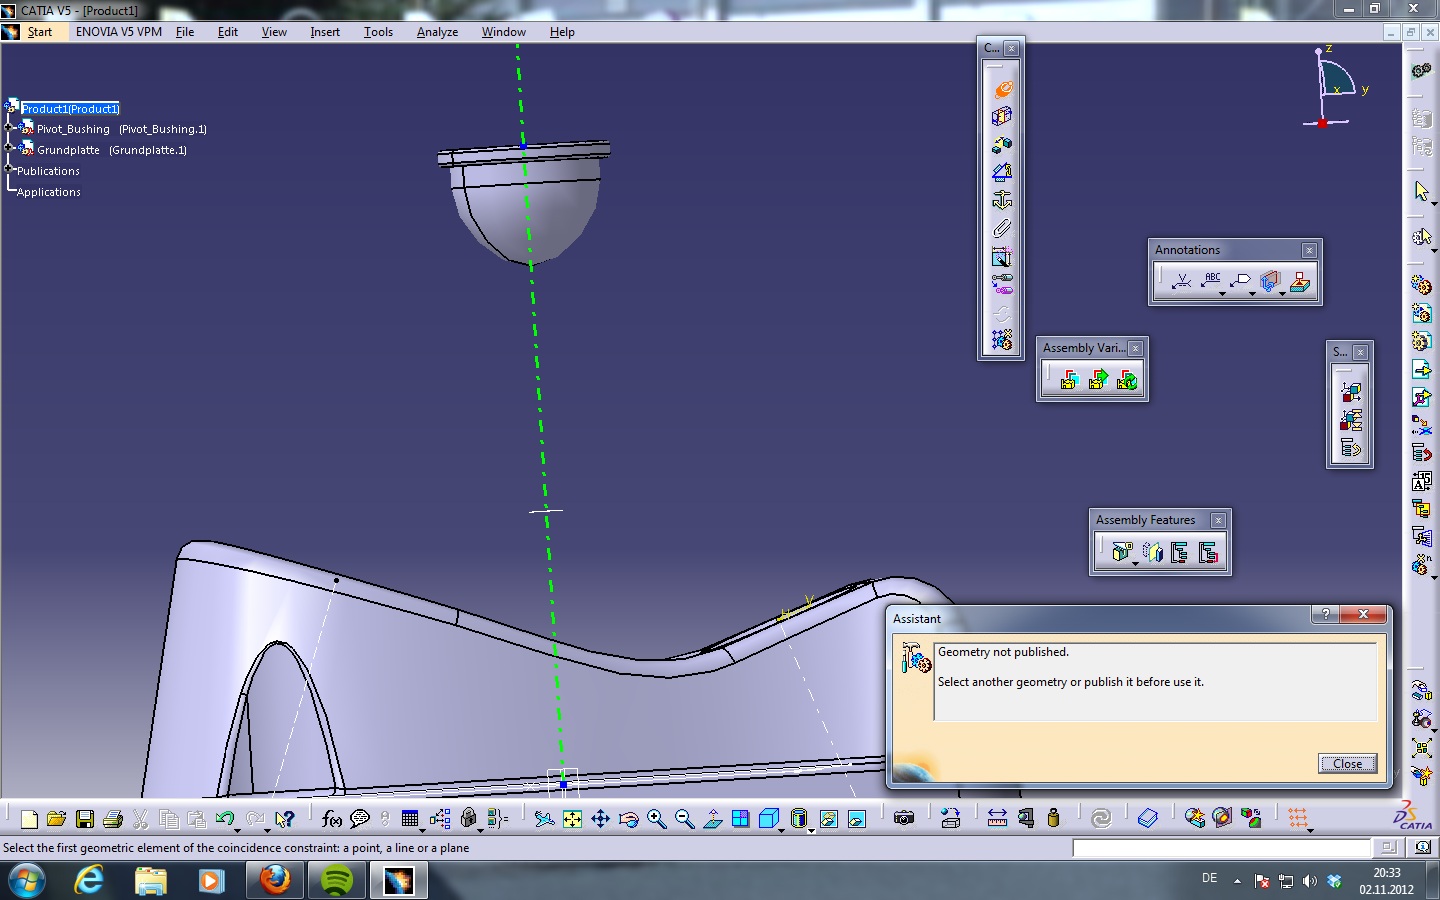The width and height of the screenshot is (1440, 900).
Task: Click the Reuse Pattern icon in constraints toolbar
Action: [1002, 340]
